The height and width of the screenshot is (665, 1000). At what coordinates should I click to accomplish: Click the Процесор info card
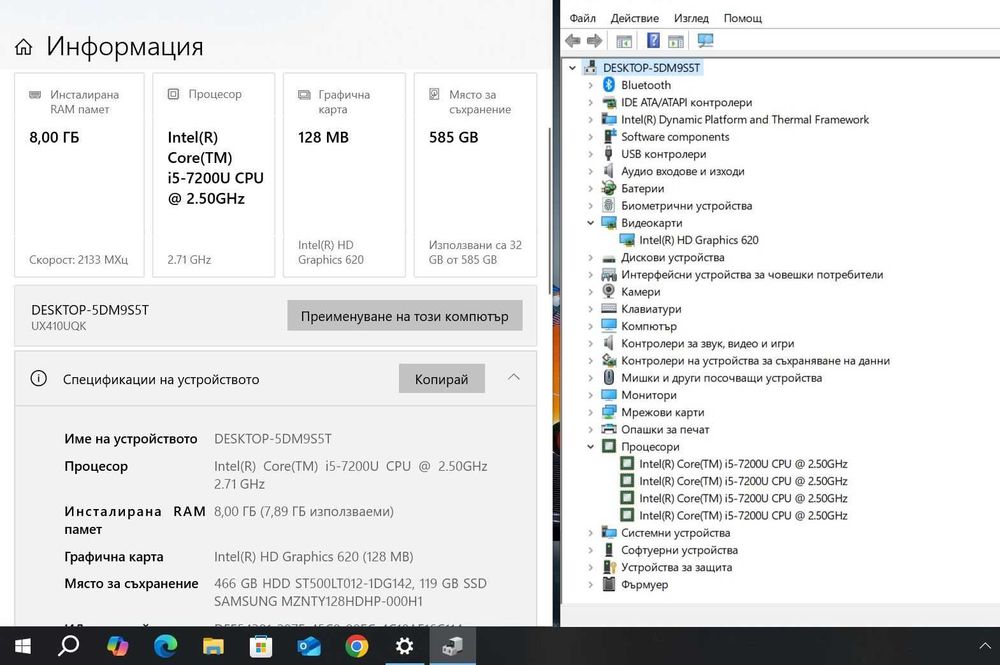214,175
